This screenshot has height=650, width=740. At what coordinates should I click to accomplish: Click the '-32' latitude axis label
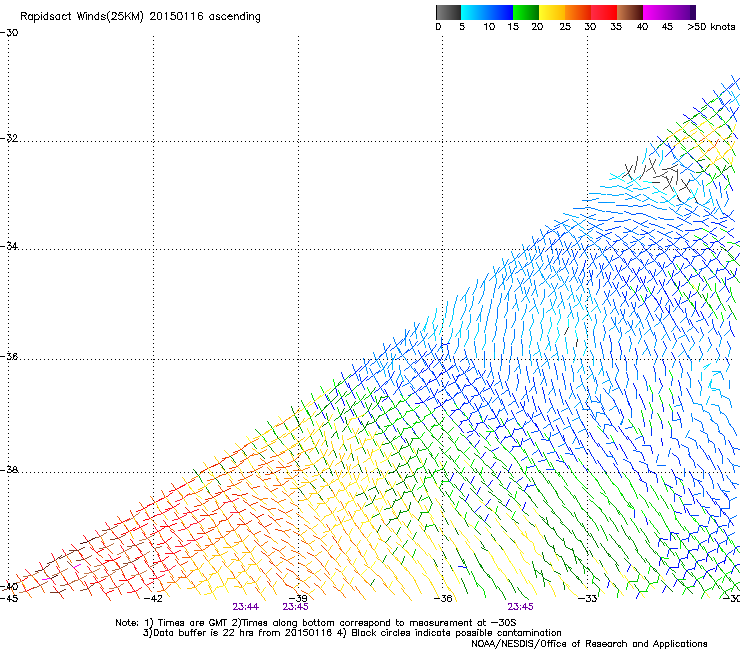pos(9,138)
